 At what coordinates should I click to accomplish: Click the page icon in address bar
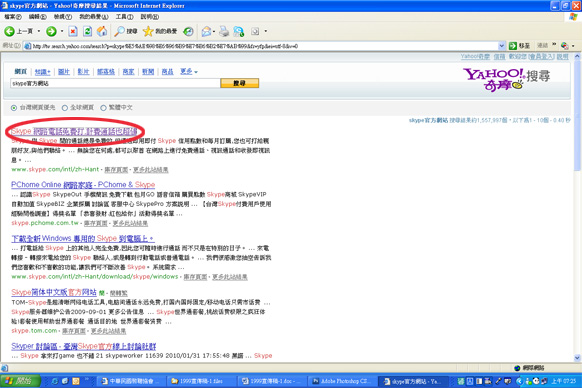coord(27,46)
